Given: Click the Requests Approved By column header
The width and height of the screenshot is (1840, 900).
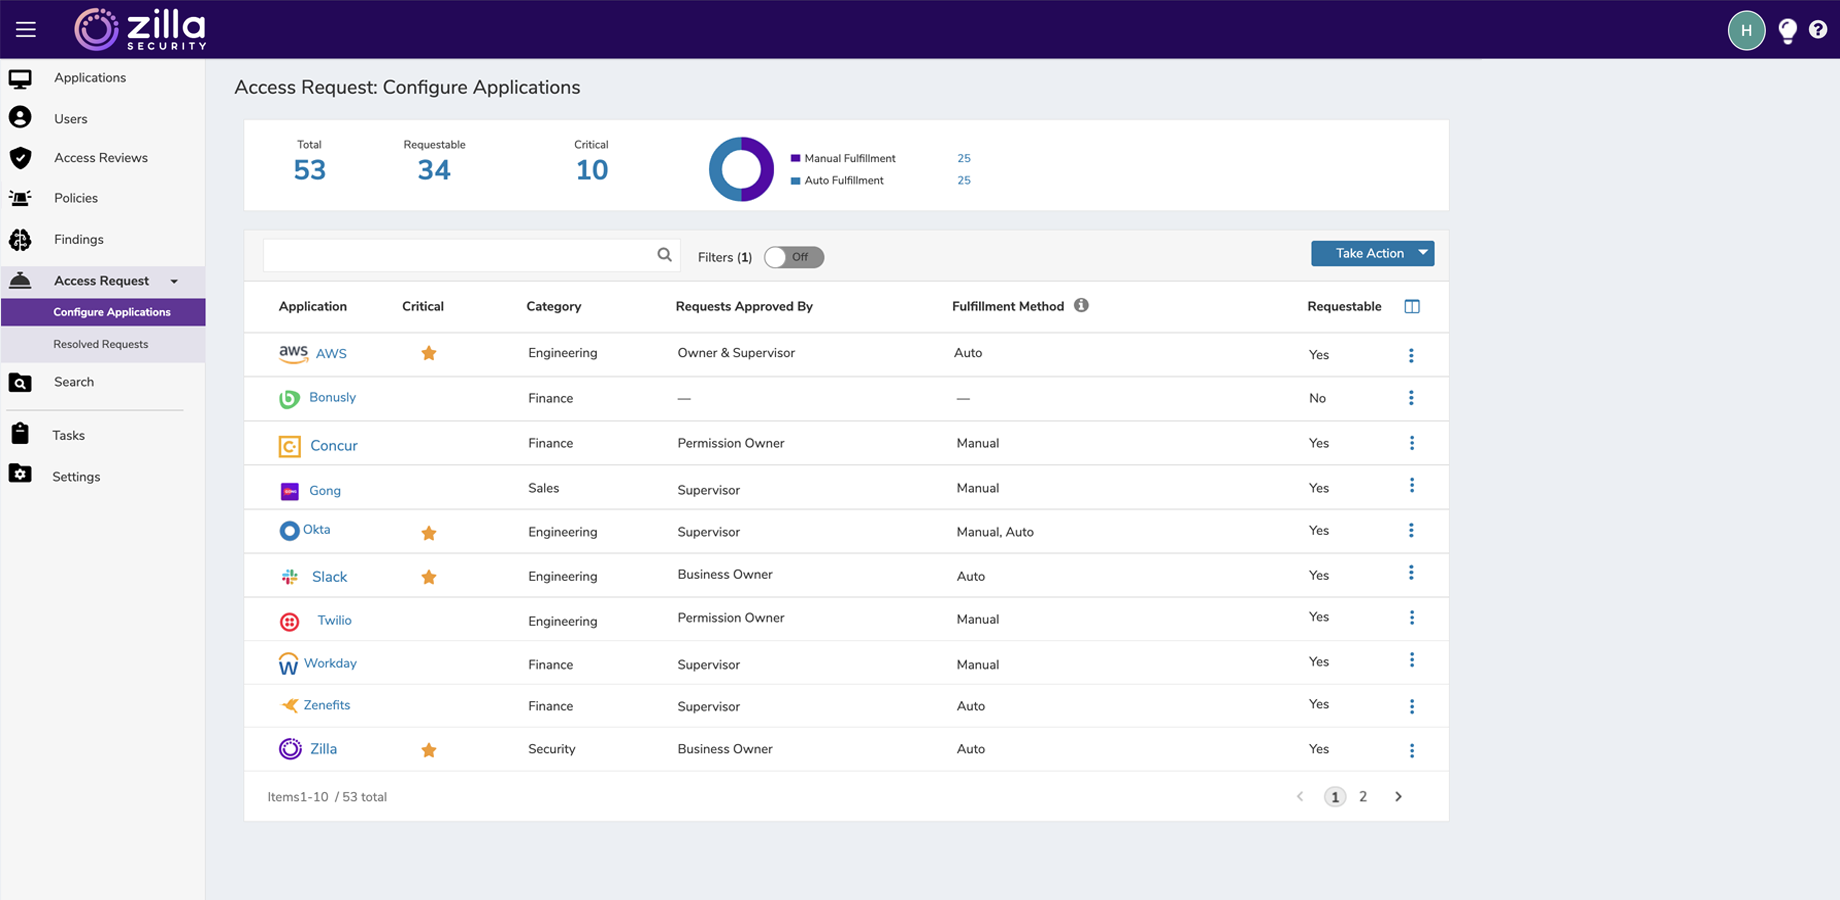Looking at the screenshot, I should click(744, 307).
